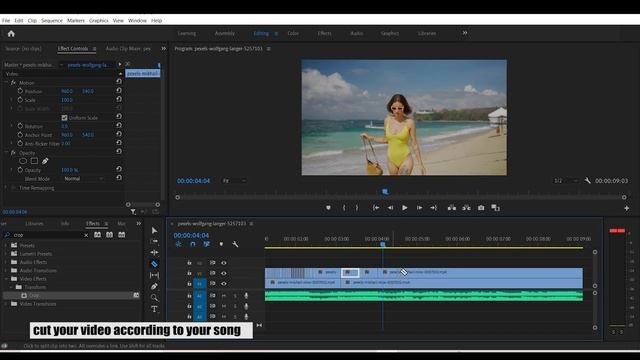The image size is (640, 360).
Task: Create ellipse mask under Opacity
Action: click(x=23, y=161)
